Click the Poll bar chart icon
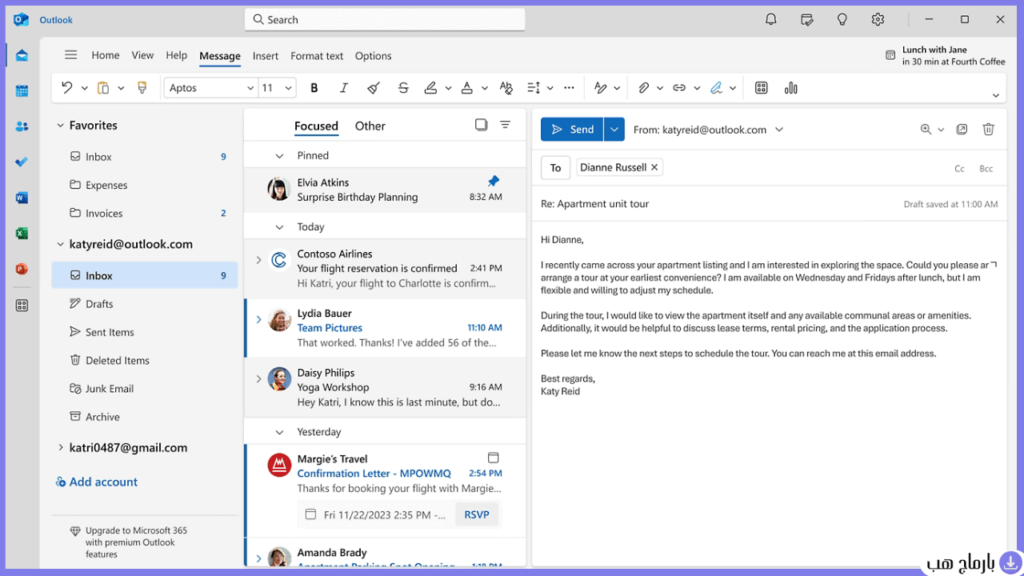The height and width of the screenshot is (576, 1024). (x=791, y=88)
